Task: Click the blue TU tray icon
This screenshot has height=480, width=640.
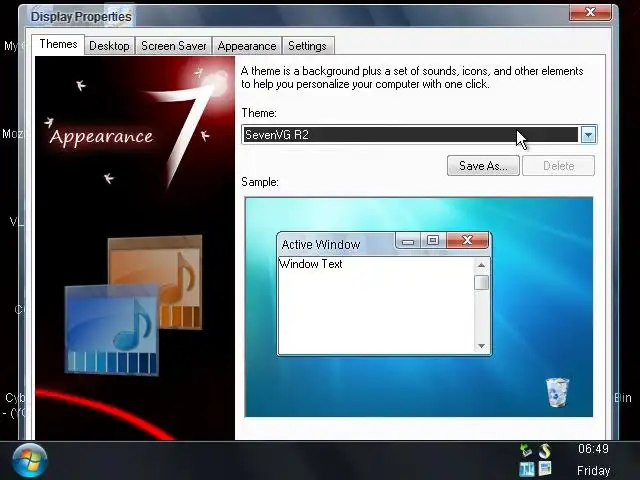Action: (x=527, y=469)
